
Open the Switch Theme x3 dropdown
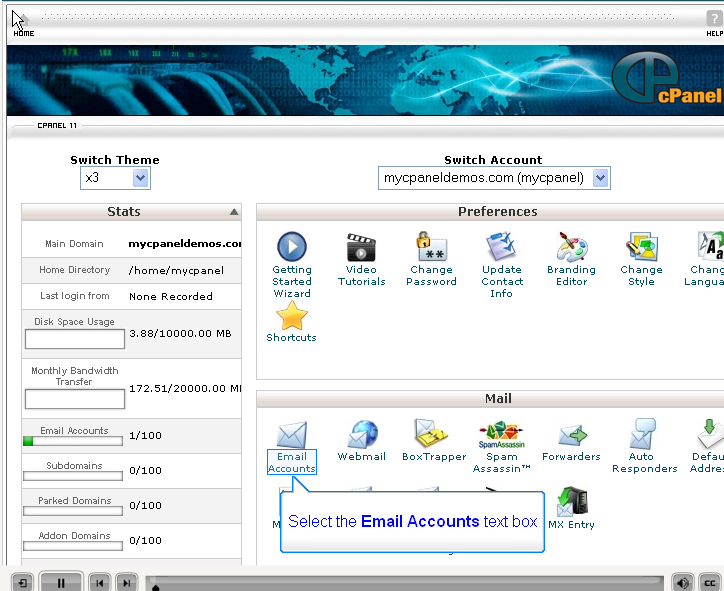point(115,178)
